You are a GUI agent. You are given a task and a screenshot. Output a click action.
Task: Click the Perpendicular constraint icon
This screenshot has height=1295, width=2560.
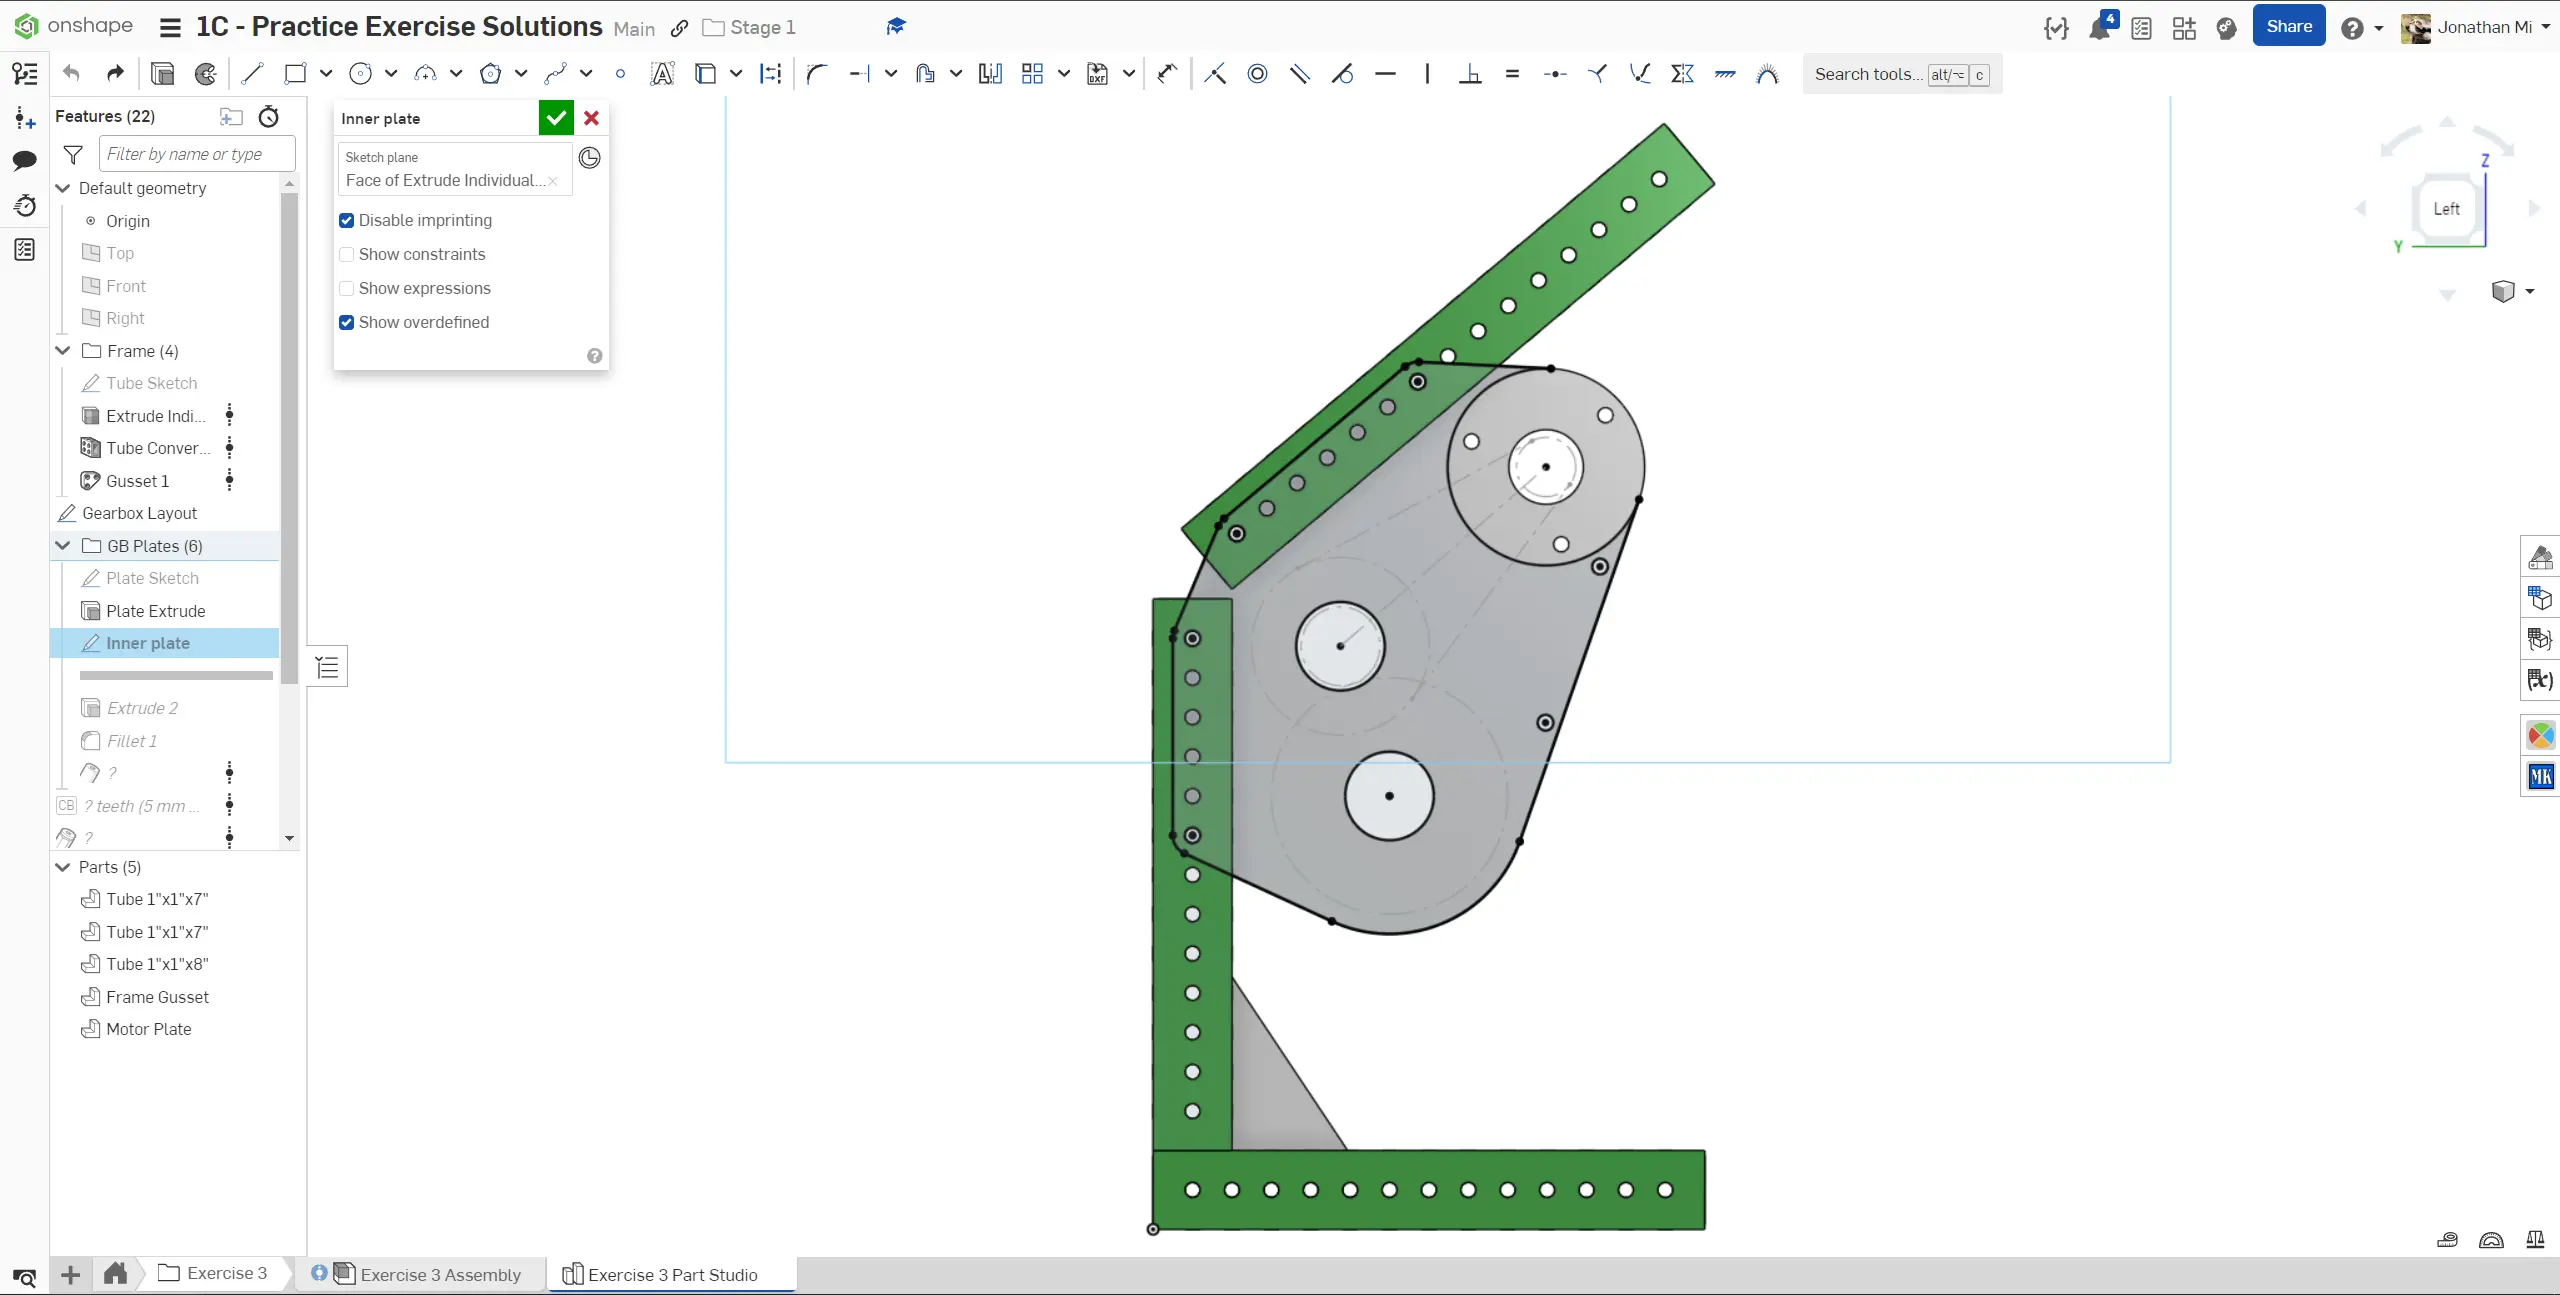[x=1470, y=73]
